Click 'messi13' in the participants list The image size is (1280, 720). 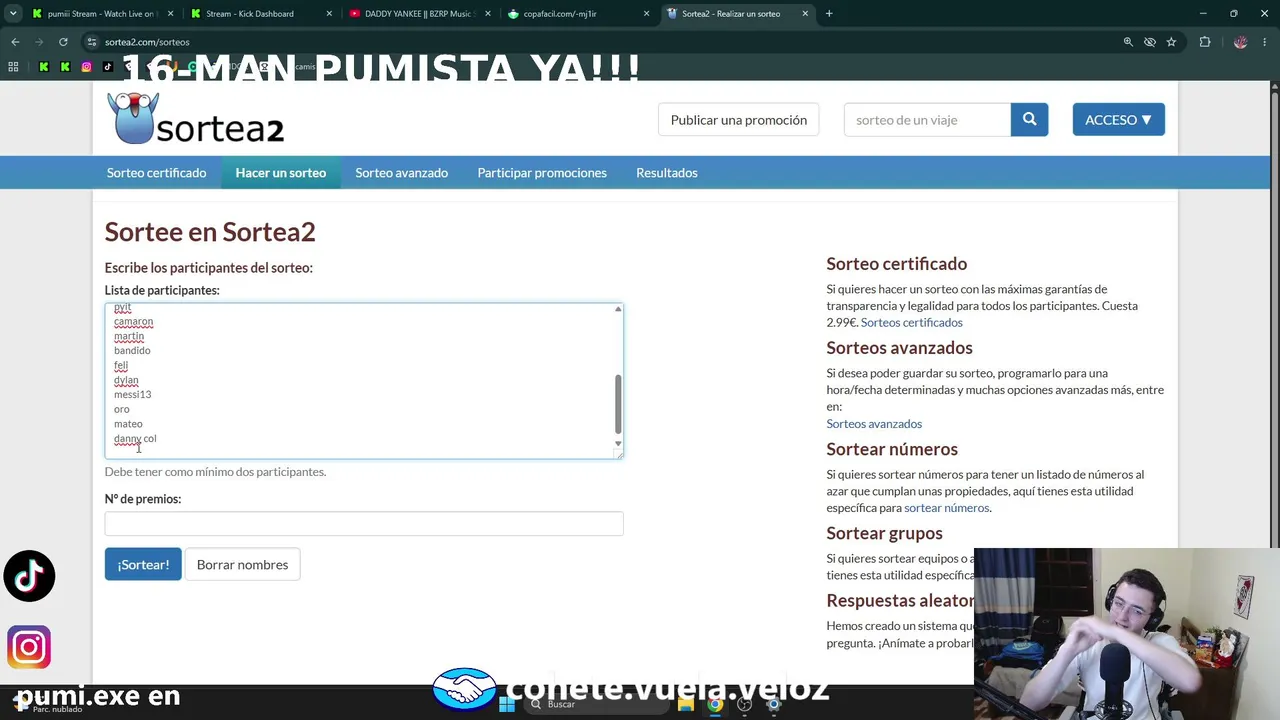tap(132, 395)
